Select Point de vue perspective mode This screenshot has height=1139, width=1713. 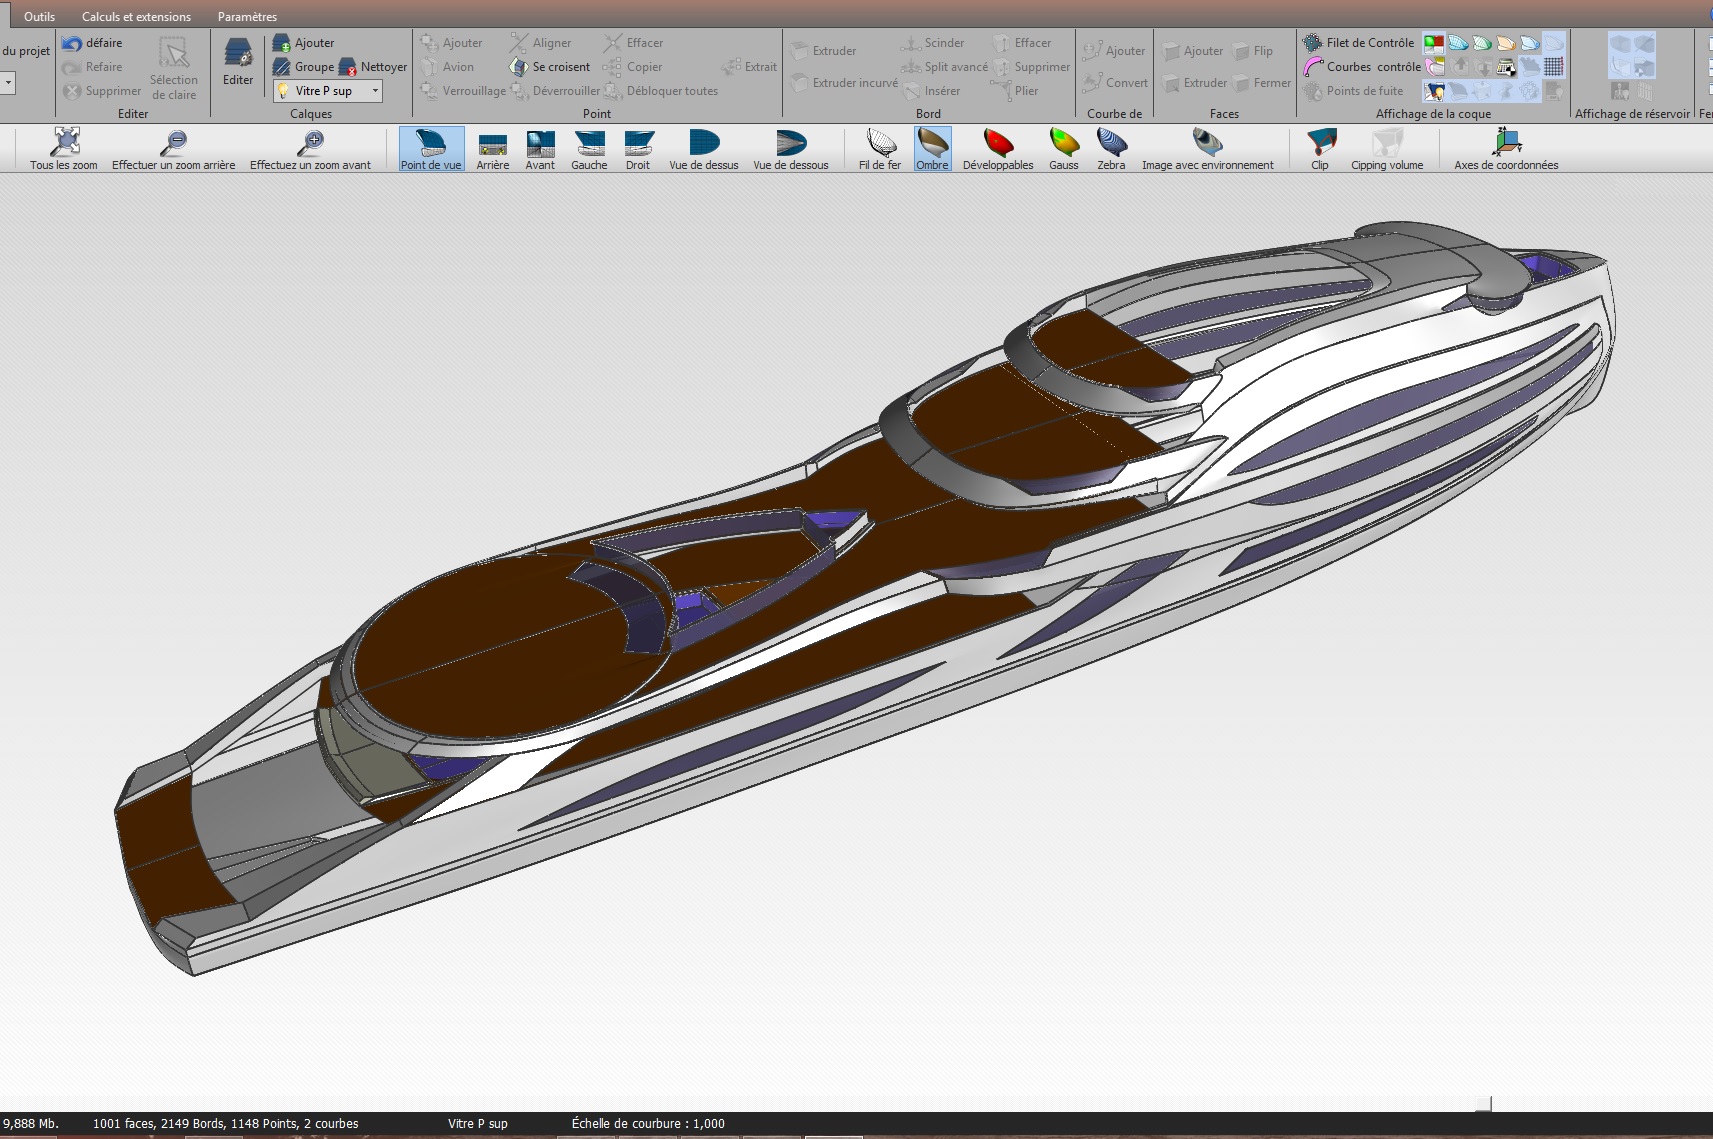point(432,149)
